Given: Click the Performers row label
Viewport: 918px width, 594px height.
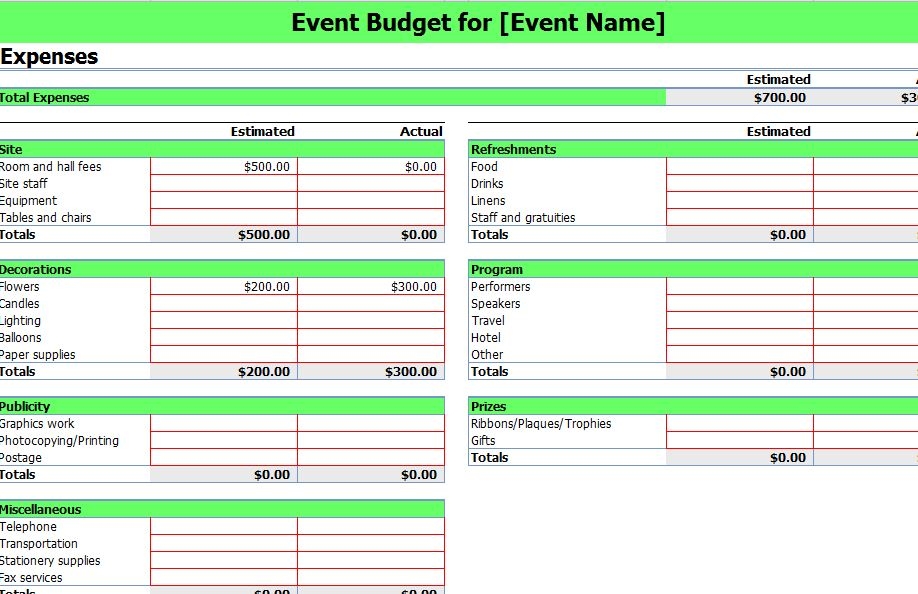Looking at the screenshot, I should pos(501,287).
